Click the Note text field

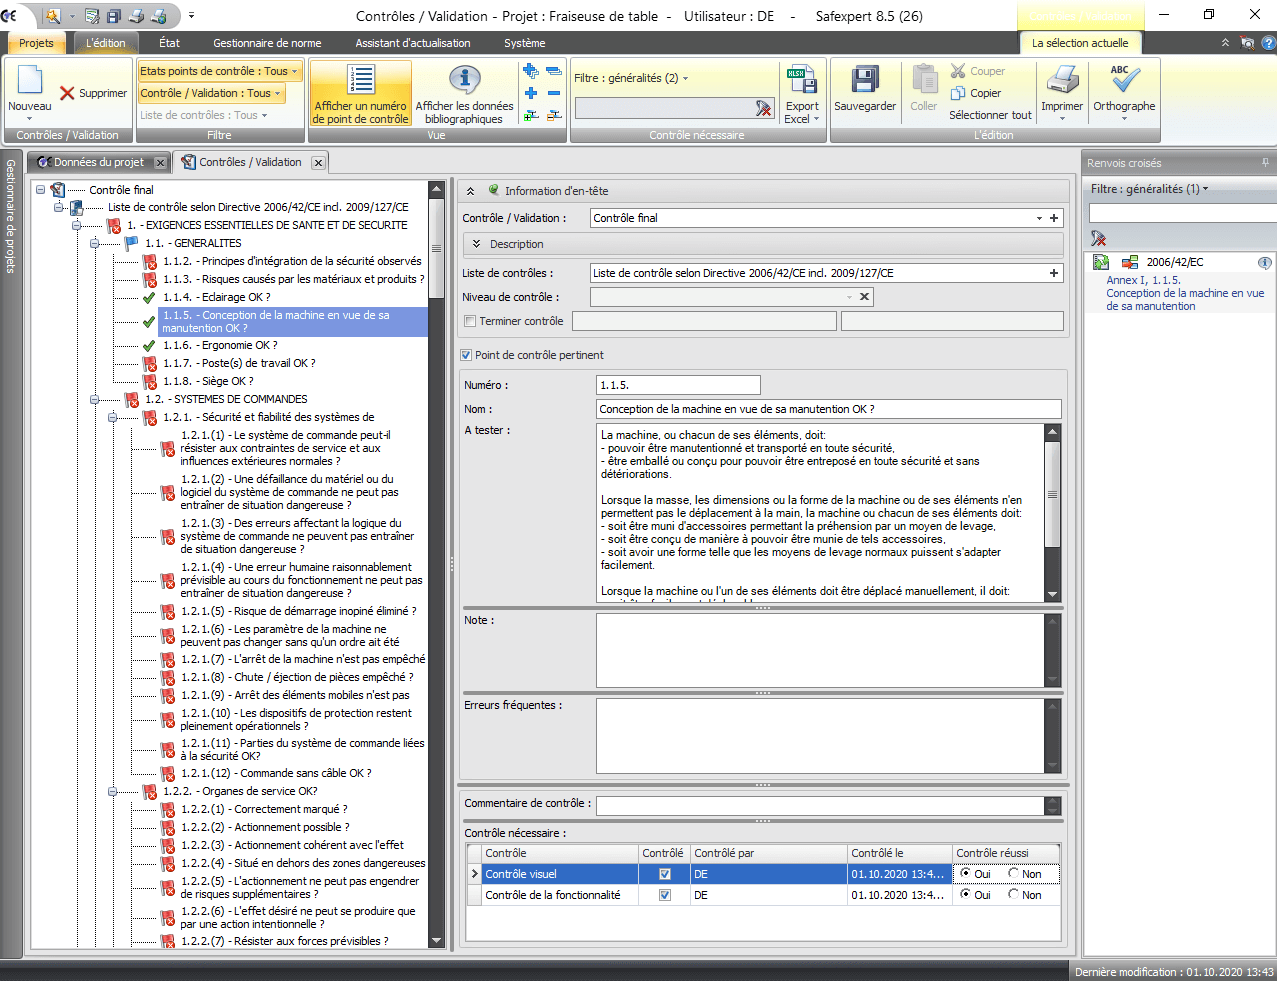click(x=820, y=650)
